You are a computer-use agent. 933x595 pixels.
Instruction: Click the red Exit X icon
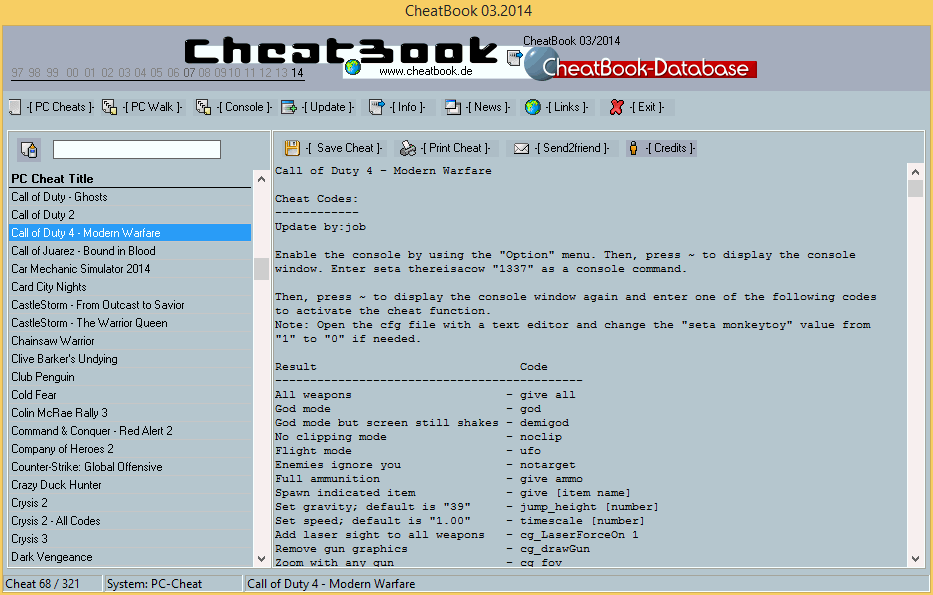[x=616, y=107]
